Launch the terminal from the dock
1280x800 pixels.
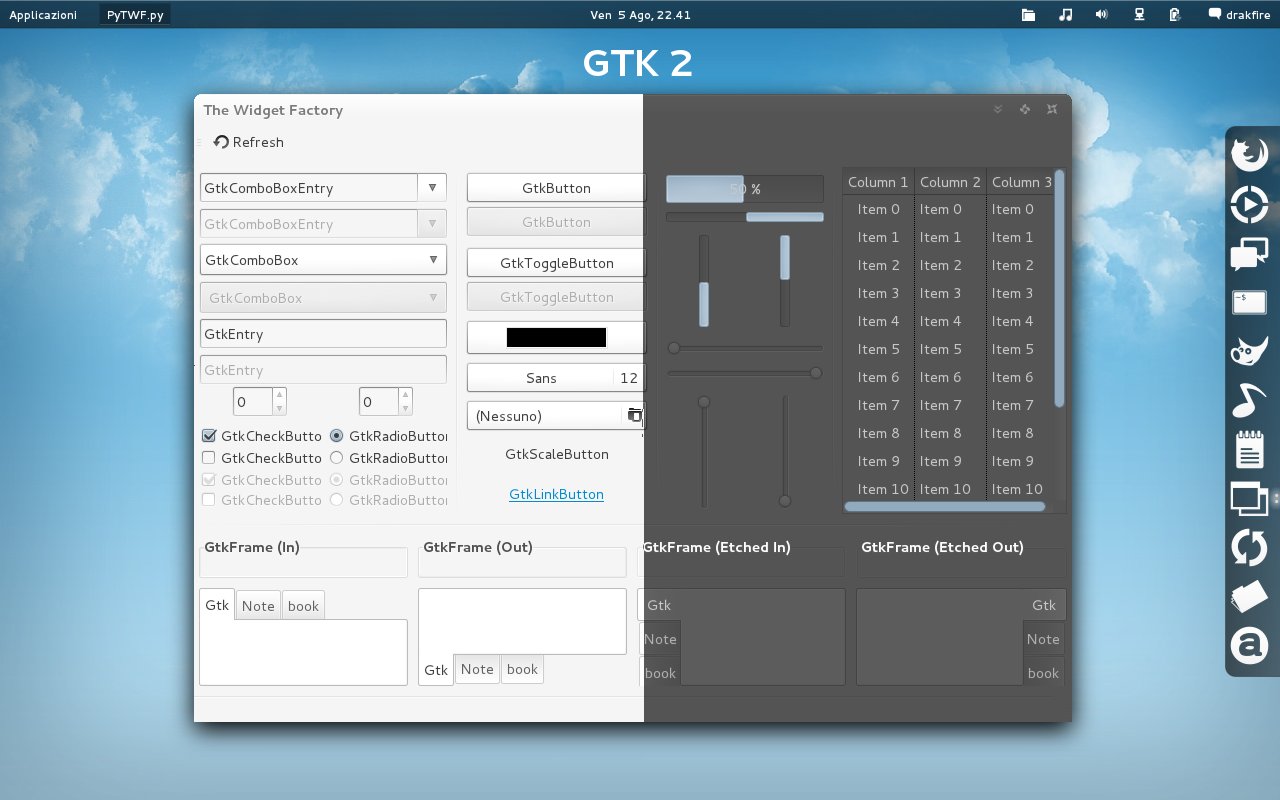pos(1249,303)
